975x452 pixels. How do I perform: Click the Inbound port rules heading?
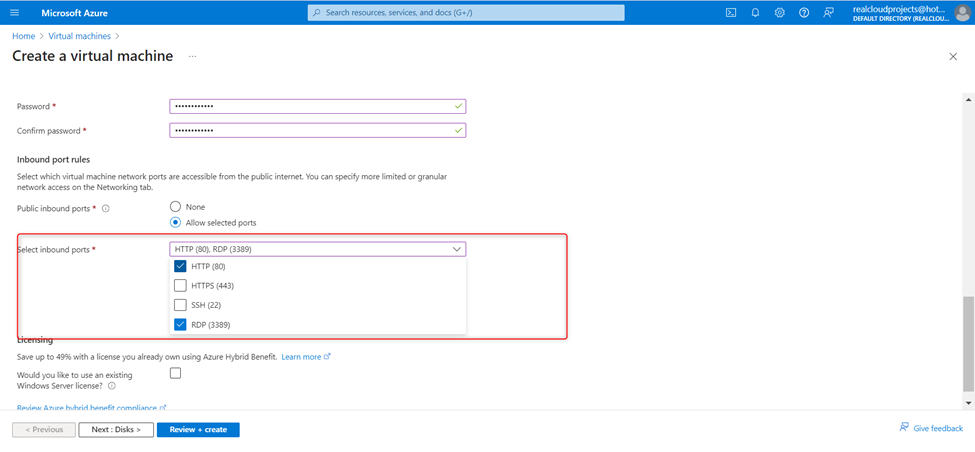pyautogui.click(x=53, y=160)
